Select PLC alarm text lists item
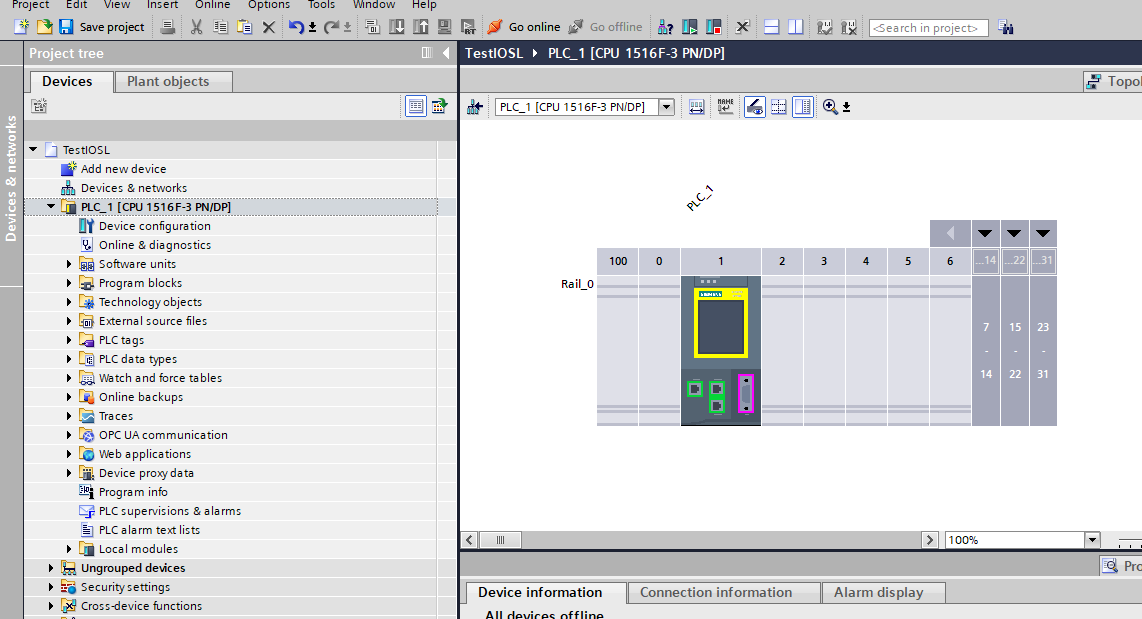 [149, 529]
